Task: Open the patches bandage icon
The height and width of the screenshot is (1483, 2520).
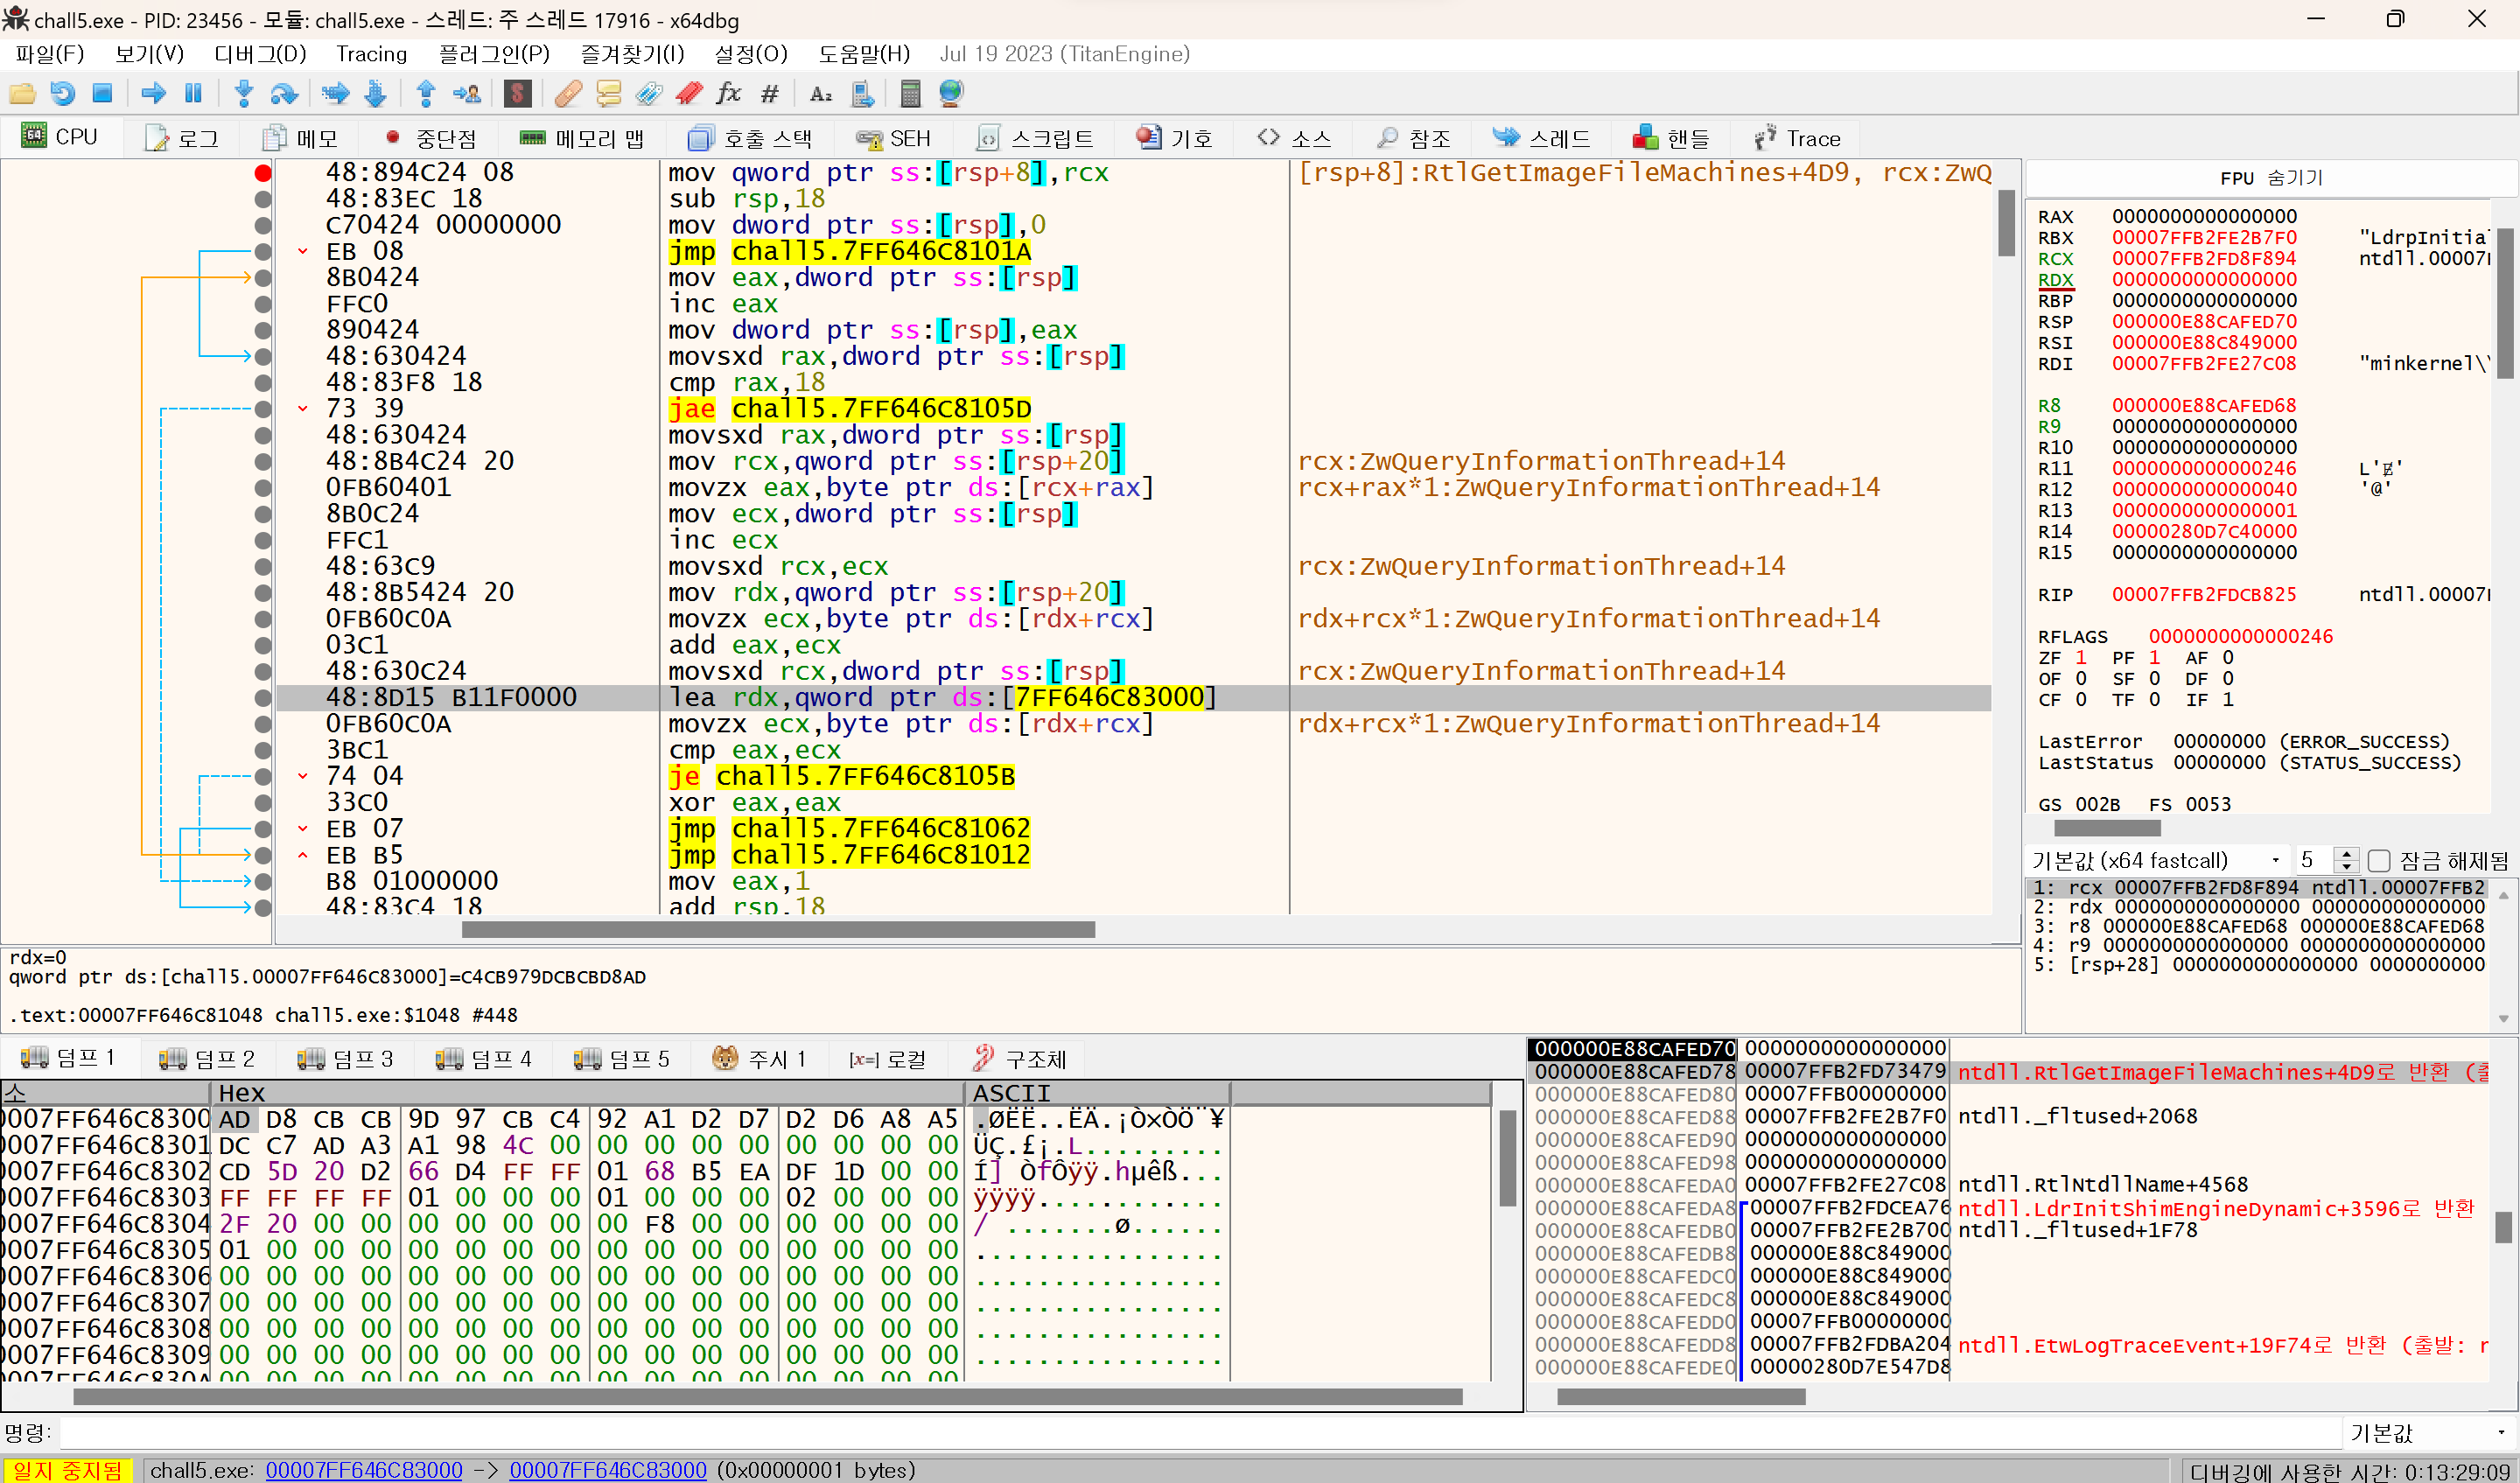Action: coord(568,94)
